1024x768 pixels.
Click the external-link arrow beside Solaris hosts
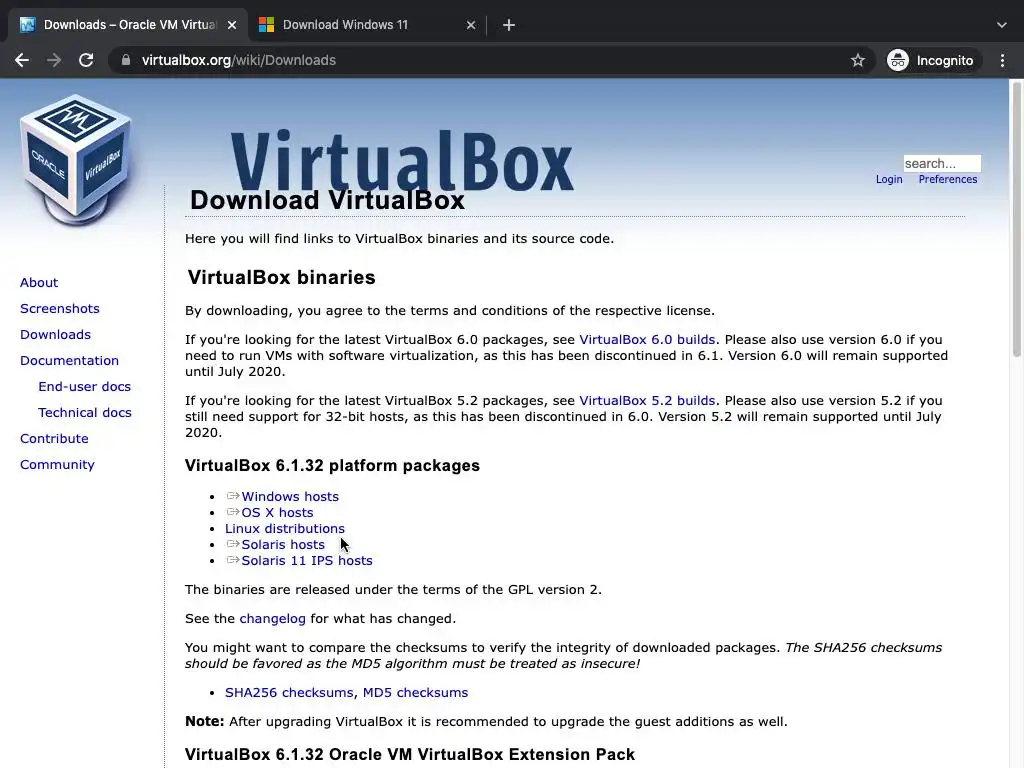(232, 544)
